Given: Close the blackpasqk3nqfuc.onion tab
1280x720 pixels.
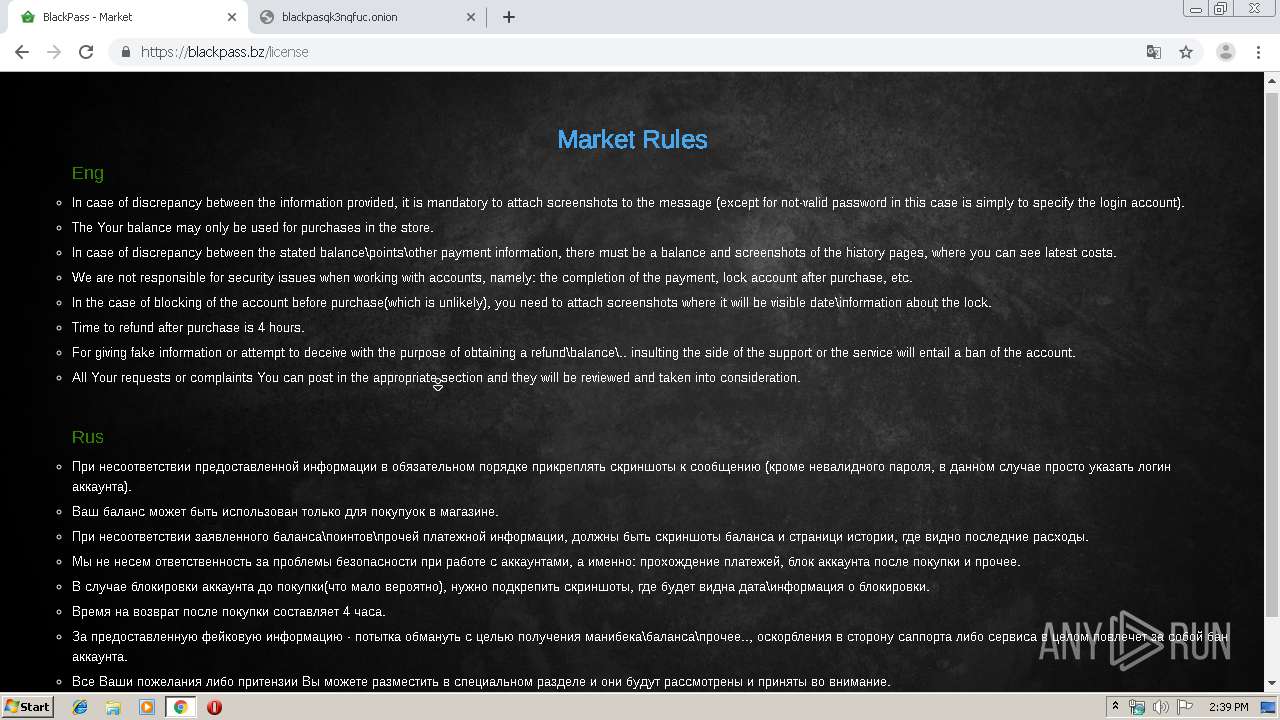Looking at the screenshot, I should pos(472,17).
